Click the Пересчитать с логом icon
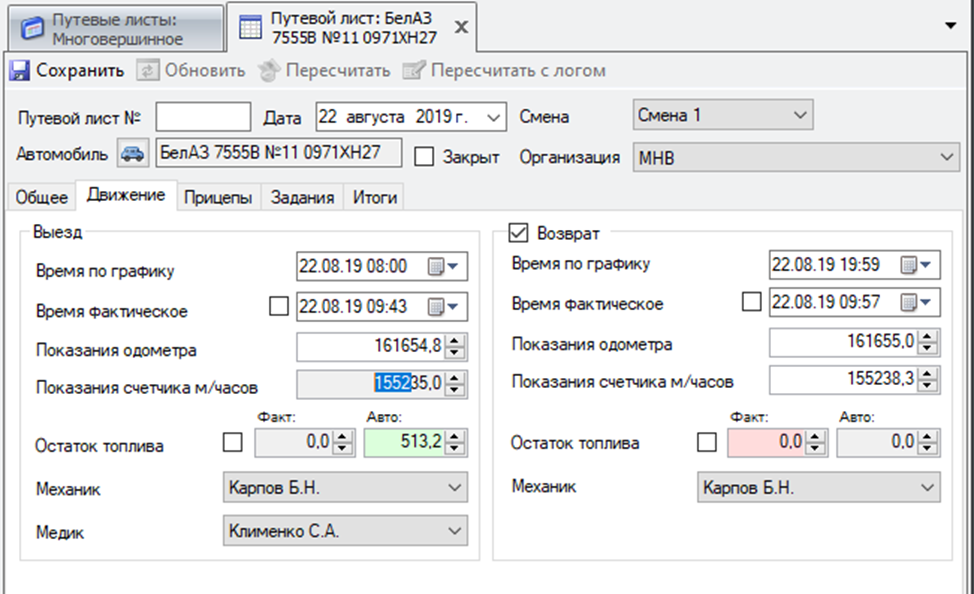974x594 pixels. click(413, 71)
